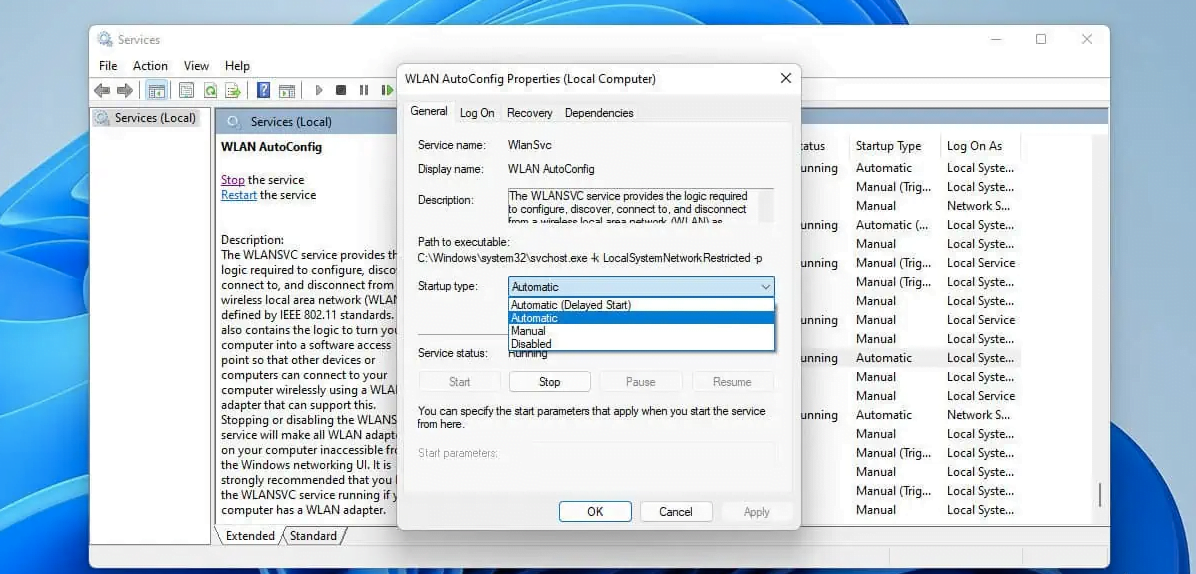Image resolution: width=1196 pixels, height=574 pixels.
Task: Select Automatic (Delayed Start) from the list
Action: [570, 305]
